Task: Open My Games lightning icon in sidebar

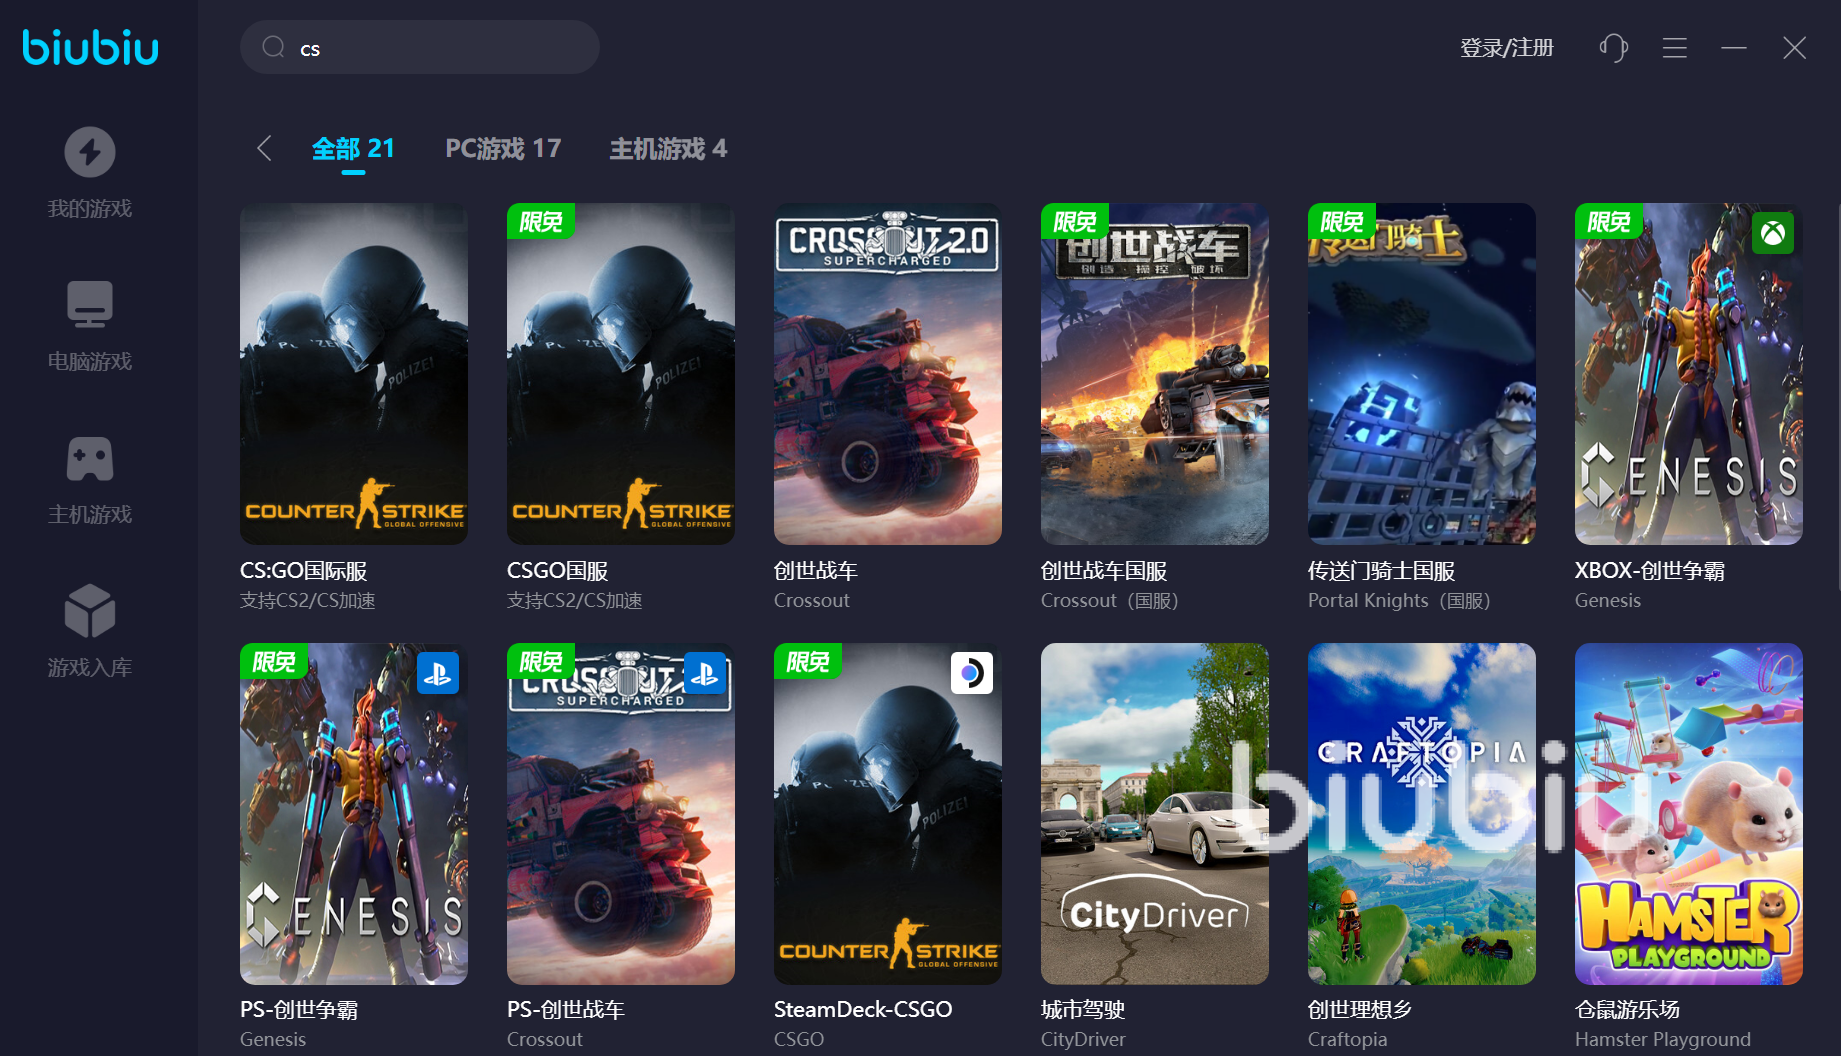Action: [90, 153]
